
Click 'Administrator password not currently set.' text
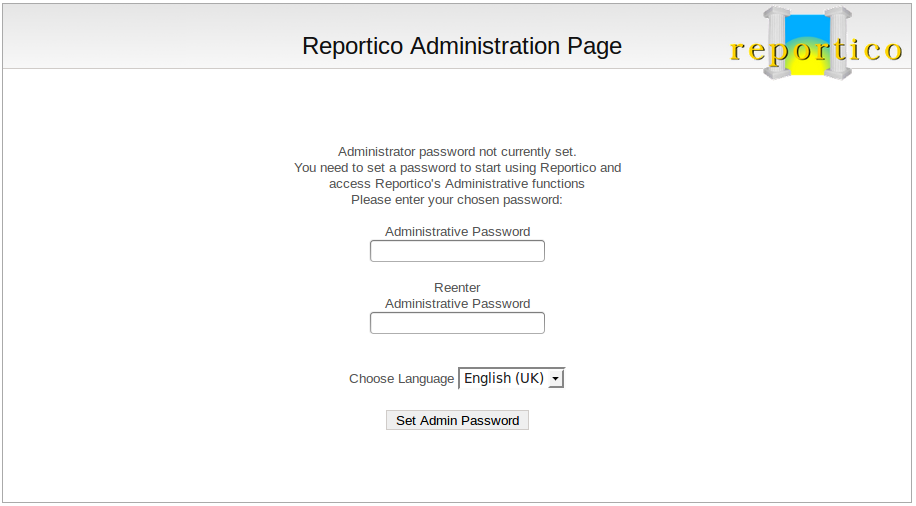(x=457, y=151)
